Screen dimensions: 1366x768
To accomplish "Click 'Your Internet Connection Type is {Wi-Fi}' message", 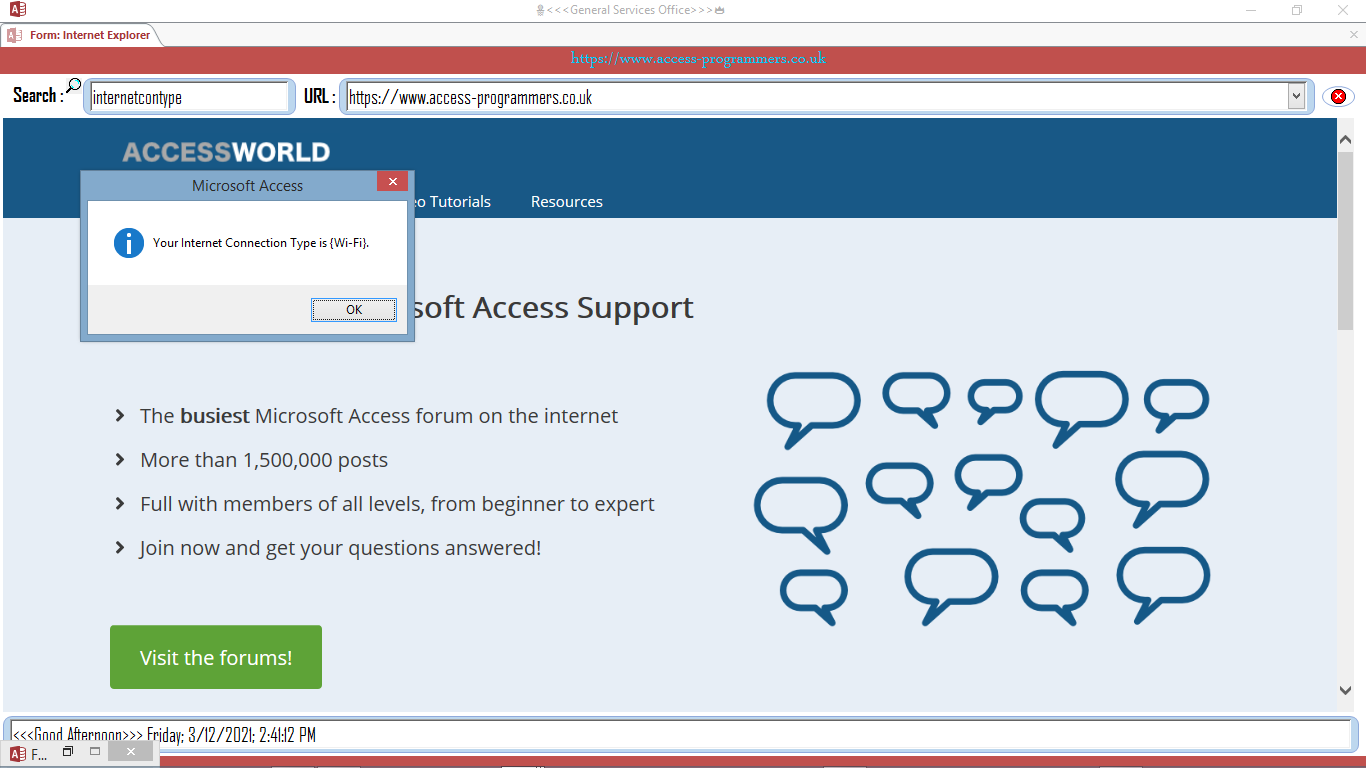I will point(261,243).
